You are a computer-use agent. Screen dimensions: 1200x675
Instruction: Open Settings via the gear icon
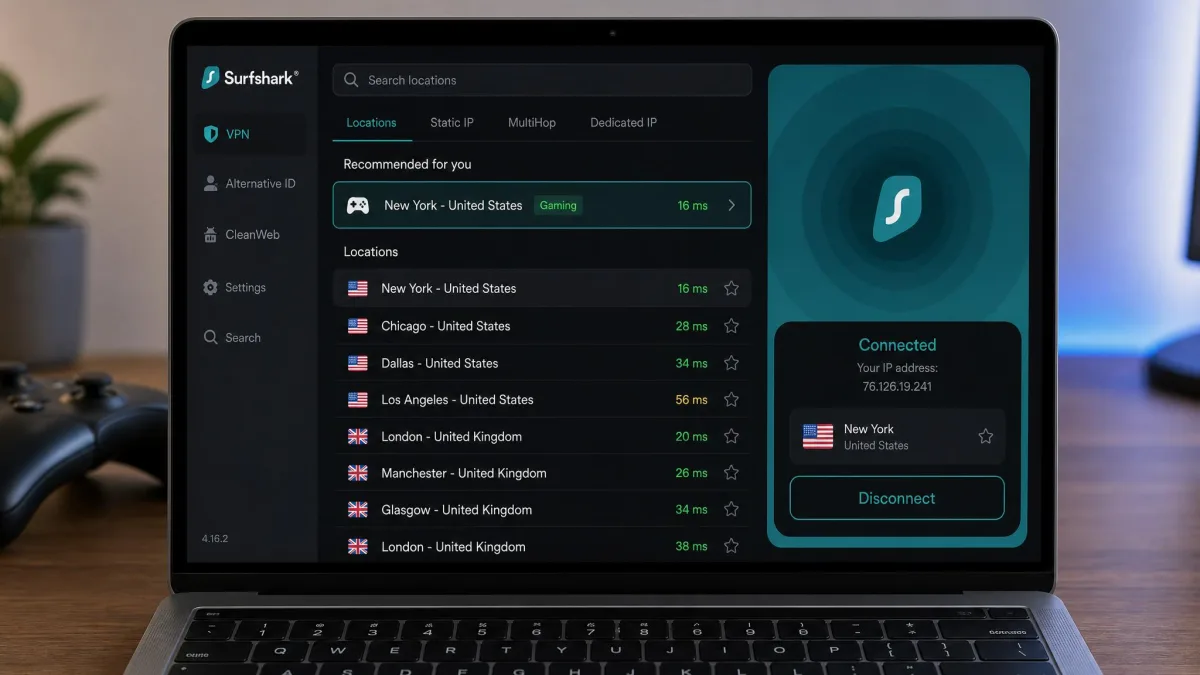210,287
